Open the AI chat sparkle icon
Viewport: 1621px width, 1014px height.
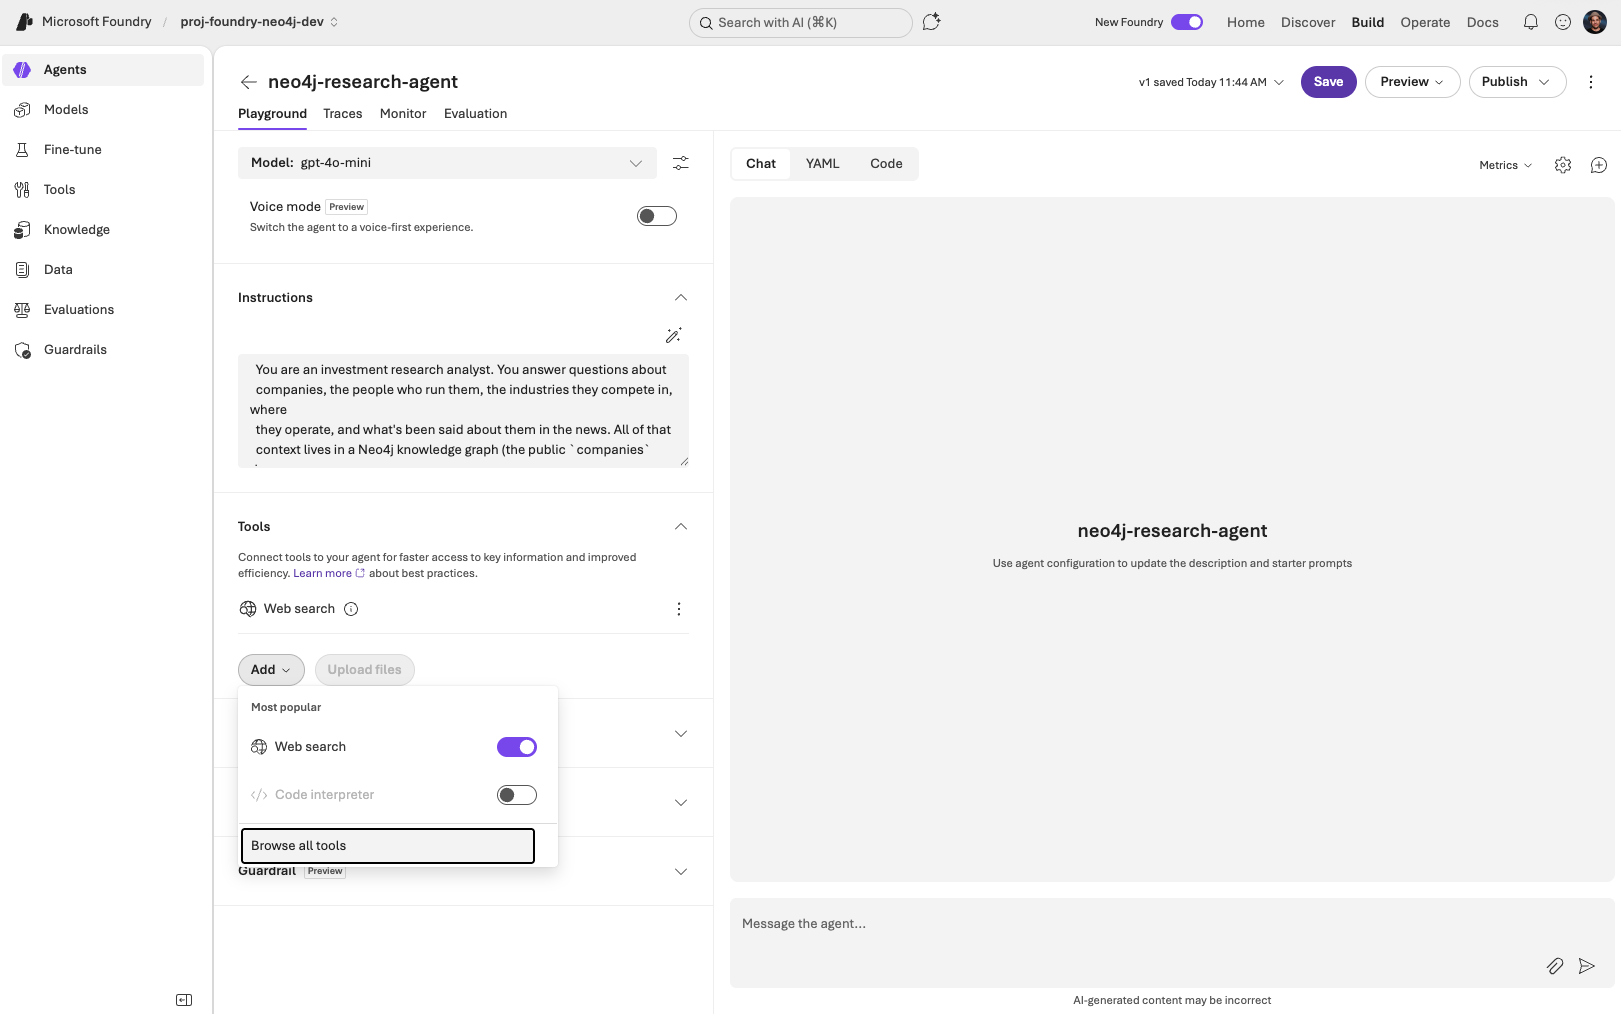pos(932,22)
